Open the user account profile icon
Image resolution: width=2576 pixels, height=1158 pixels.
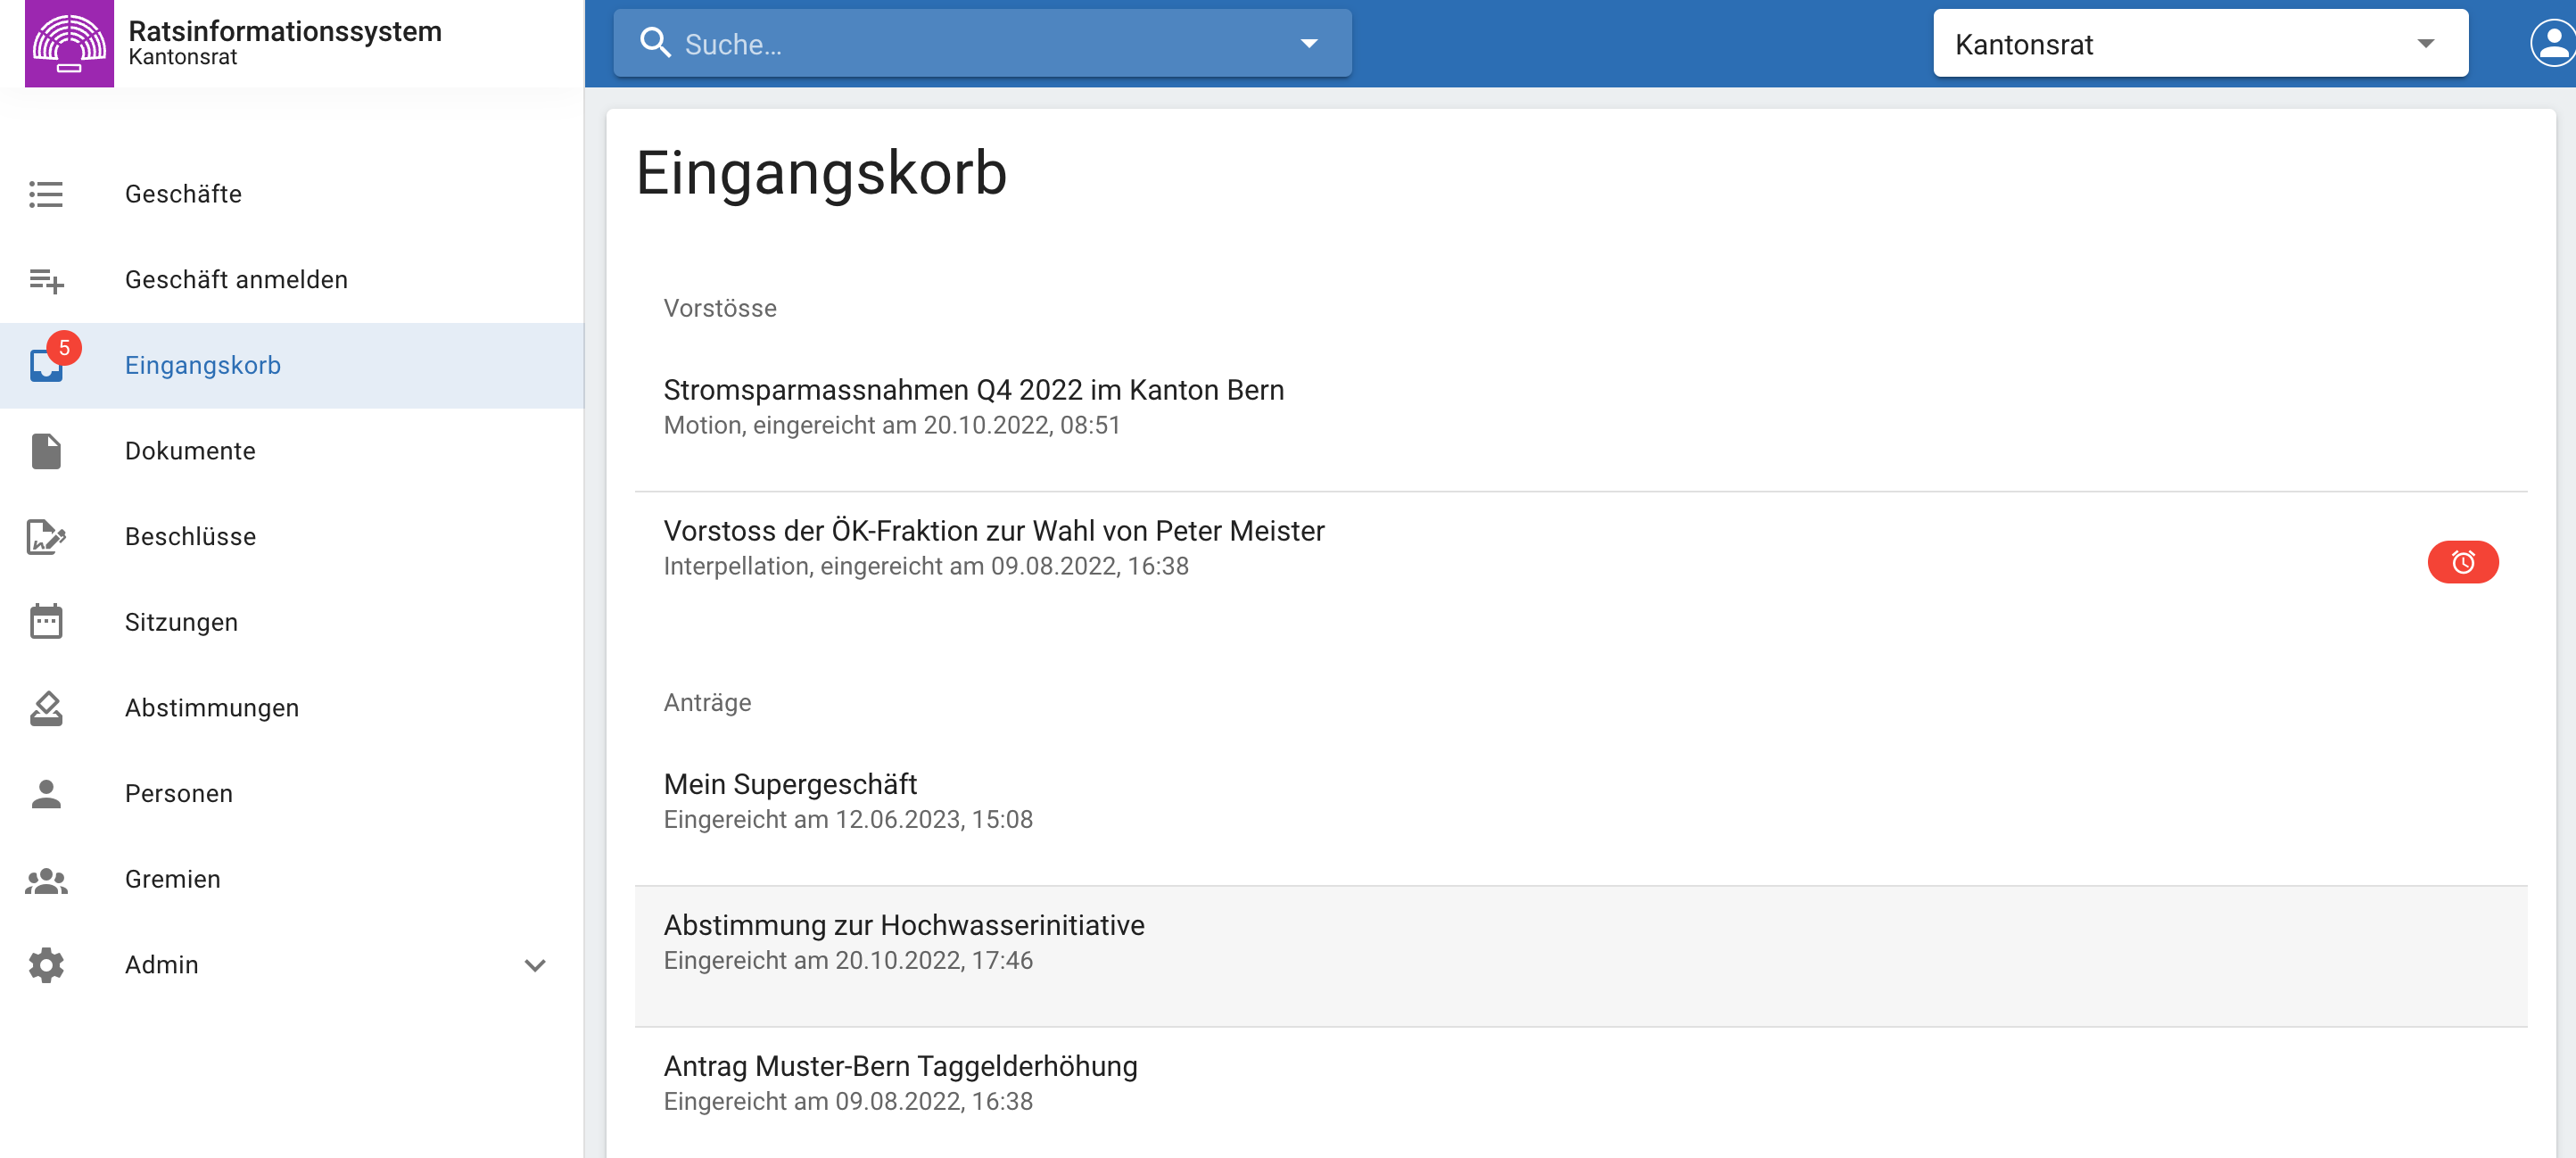point(2552,43)
